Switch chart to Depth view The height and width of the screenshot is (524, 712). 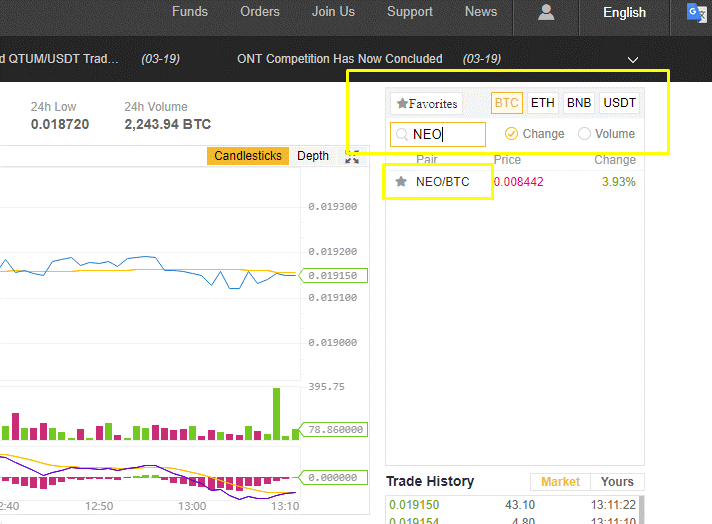tap(313, 156)
